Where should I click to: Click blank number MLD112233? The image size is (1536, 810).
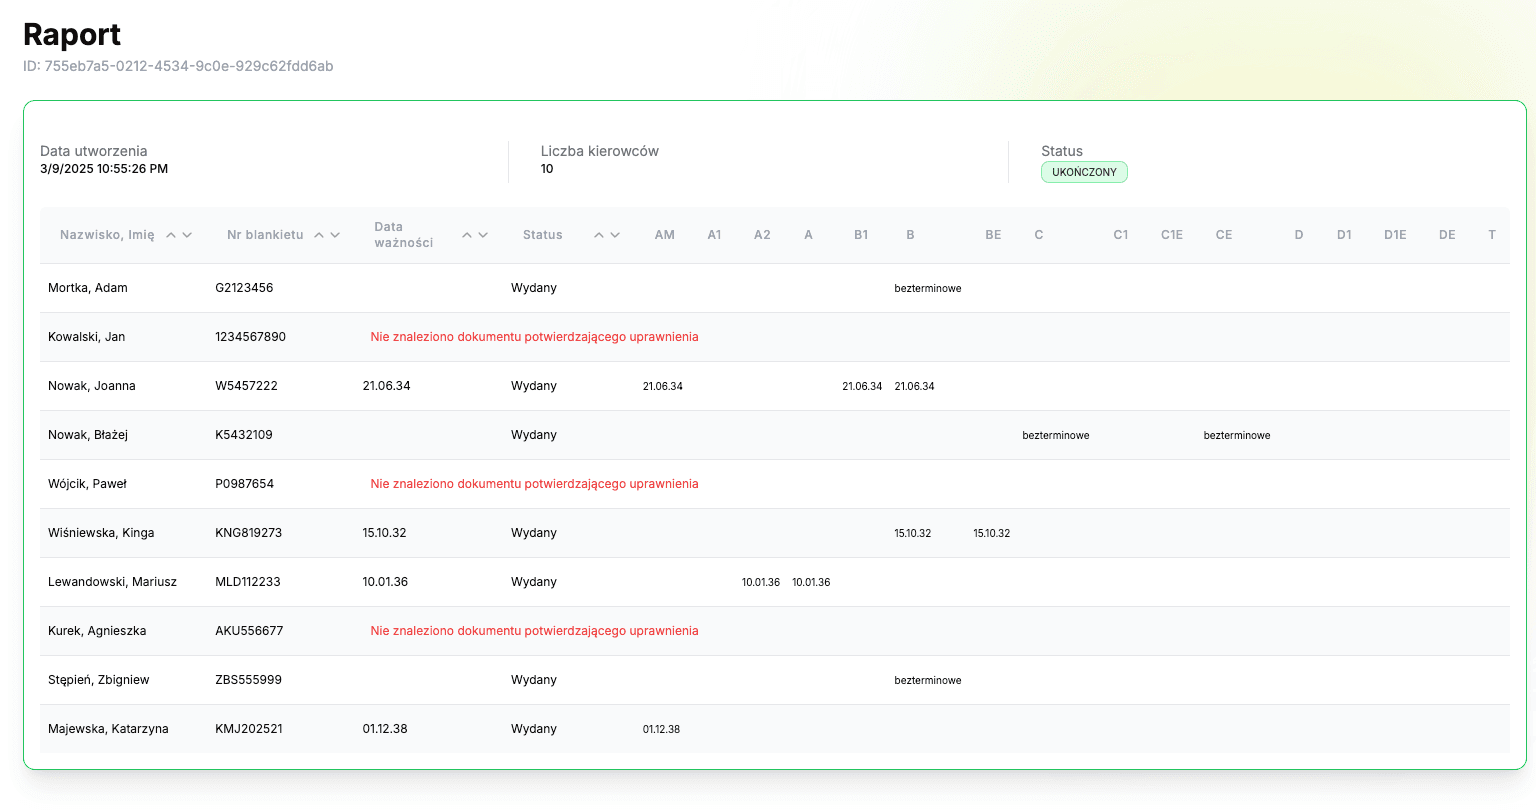click(248, 582)
